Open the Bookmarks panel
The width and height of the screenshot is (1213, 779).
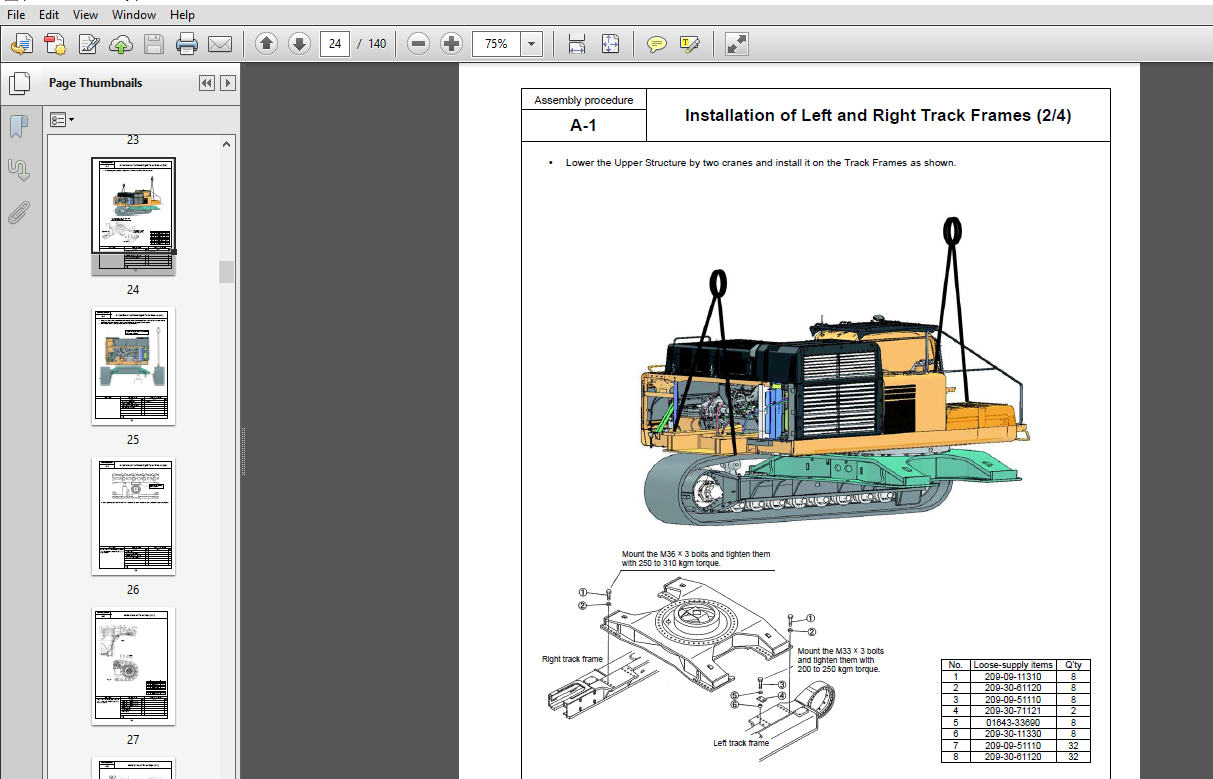19,126
